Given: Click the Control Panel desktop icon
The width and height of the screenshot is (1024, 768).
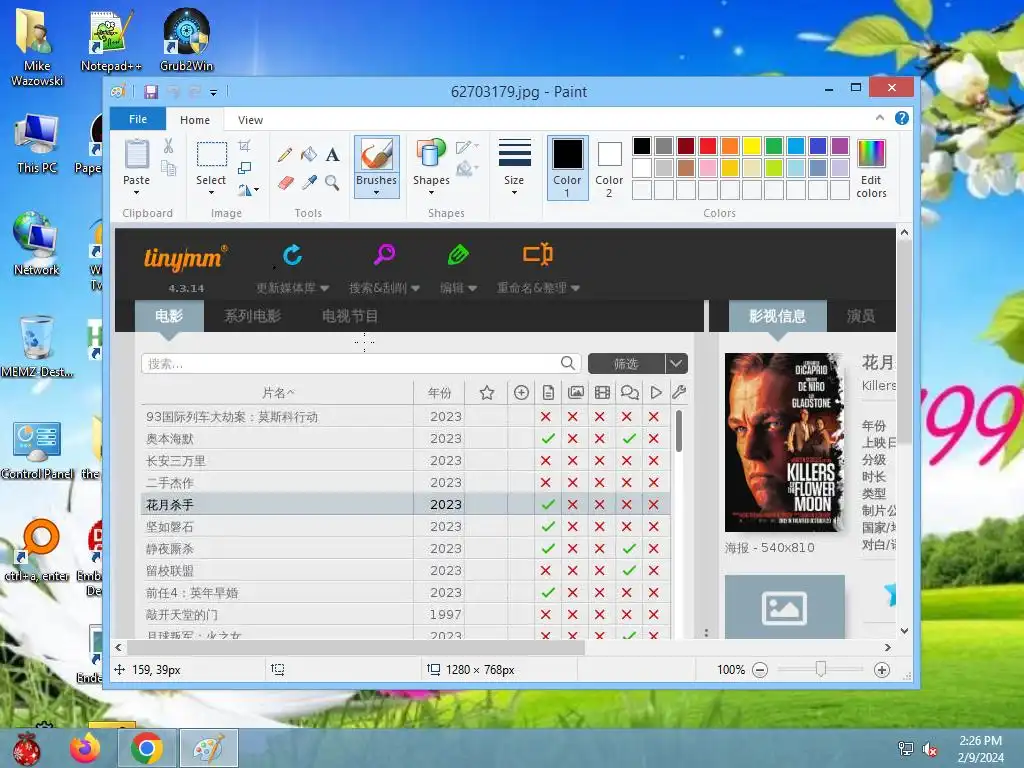Looking at the screenshot, I should point(37,449).
